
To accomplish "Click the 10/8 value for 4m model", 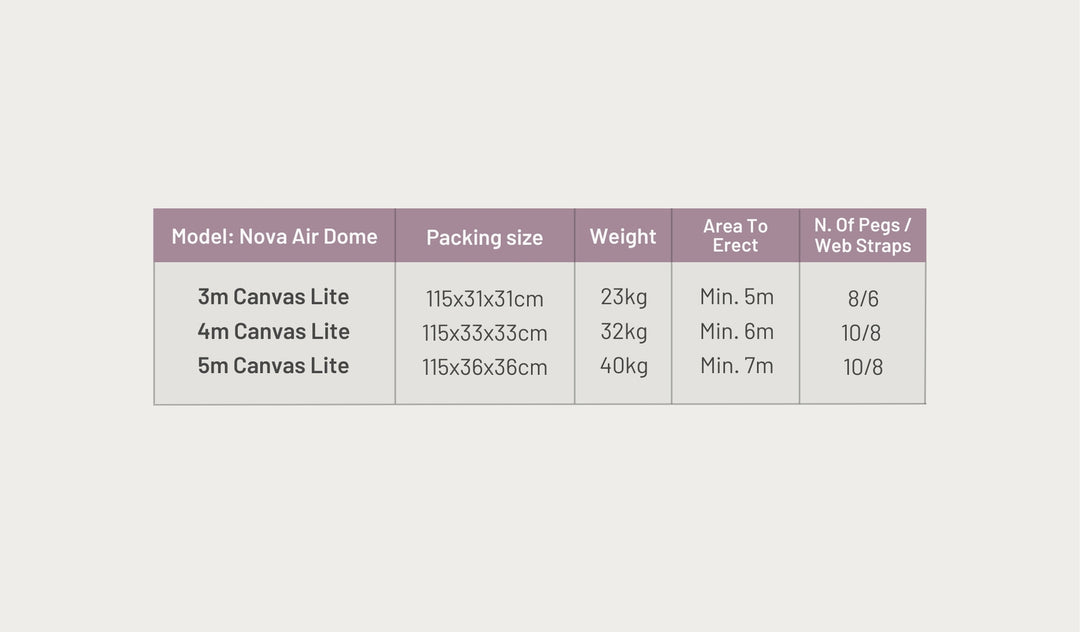I will 862,333.
